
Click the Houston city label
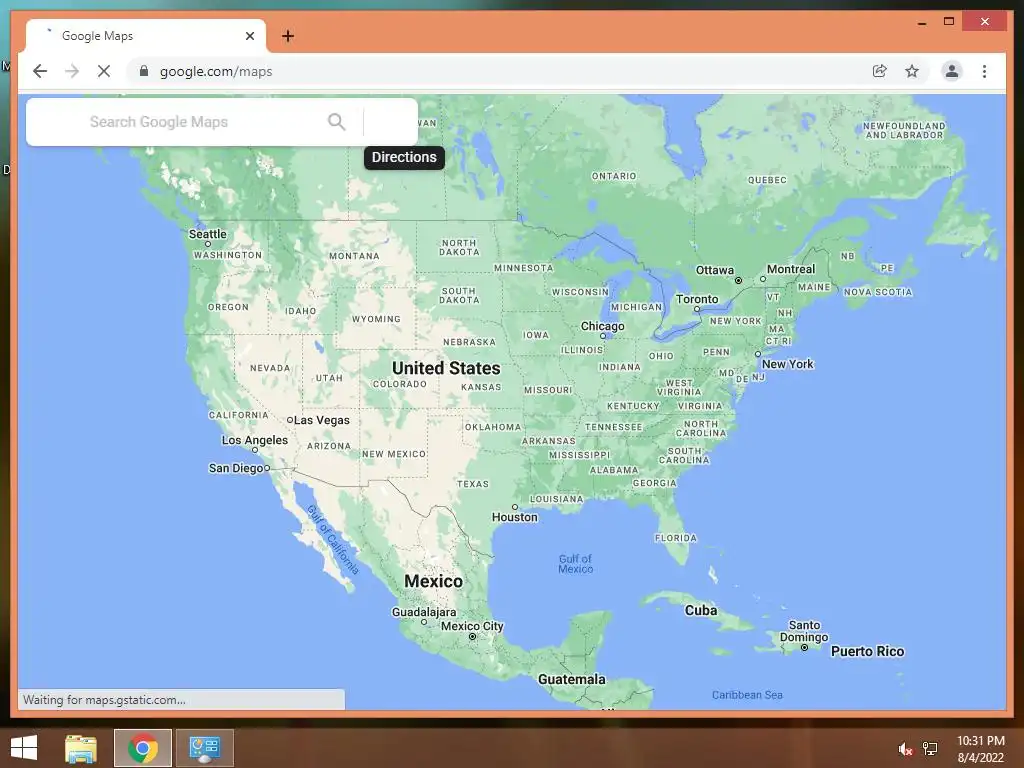tap(515, 517)
